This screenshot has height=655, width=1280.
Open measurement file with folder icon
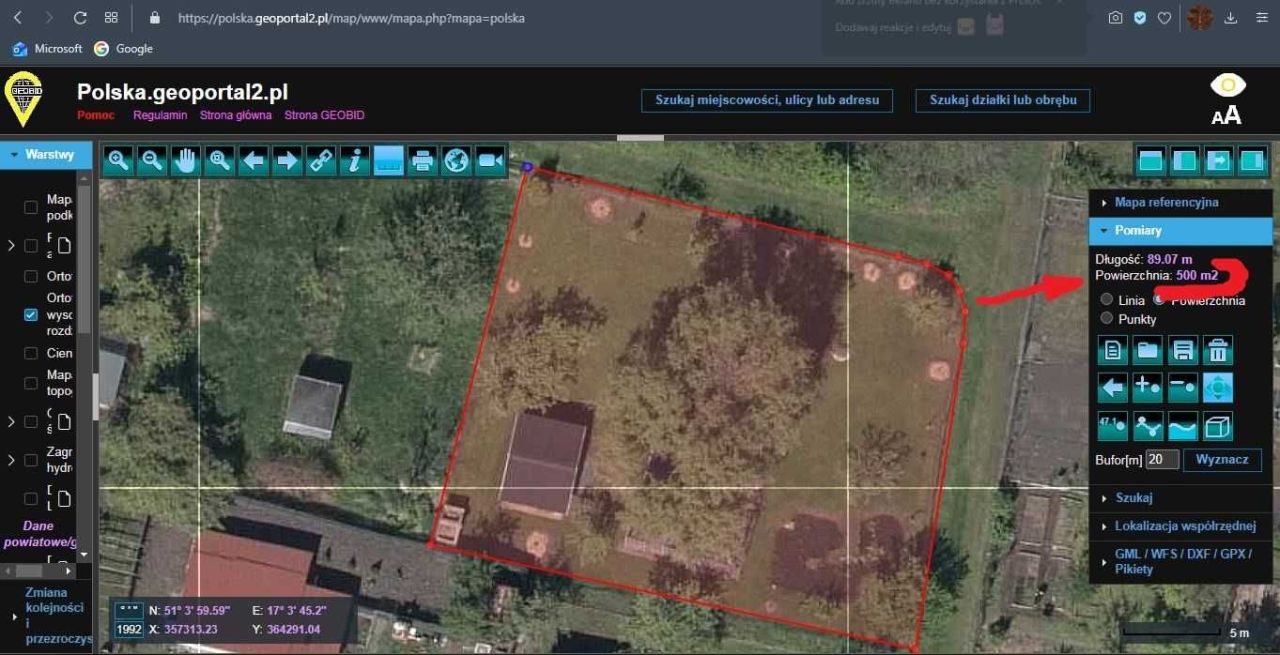click(x=1148, y=350)
